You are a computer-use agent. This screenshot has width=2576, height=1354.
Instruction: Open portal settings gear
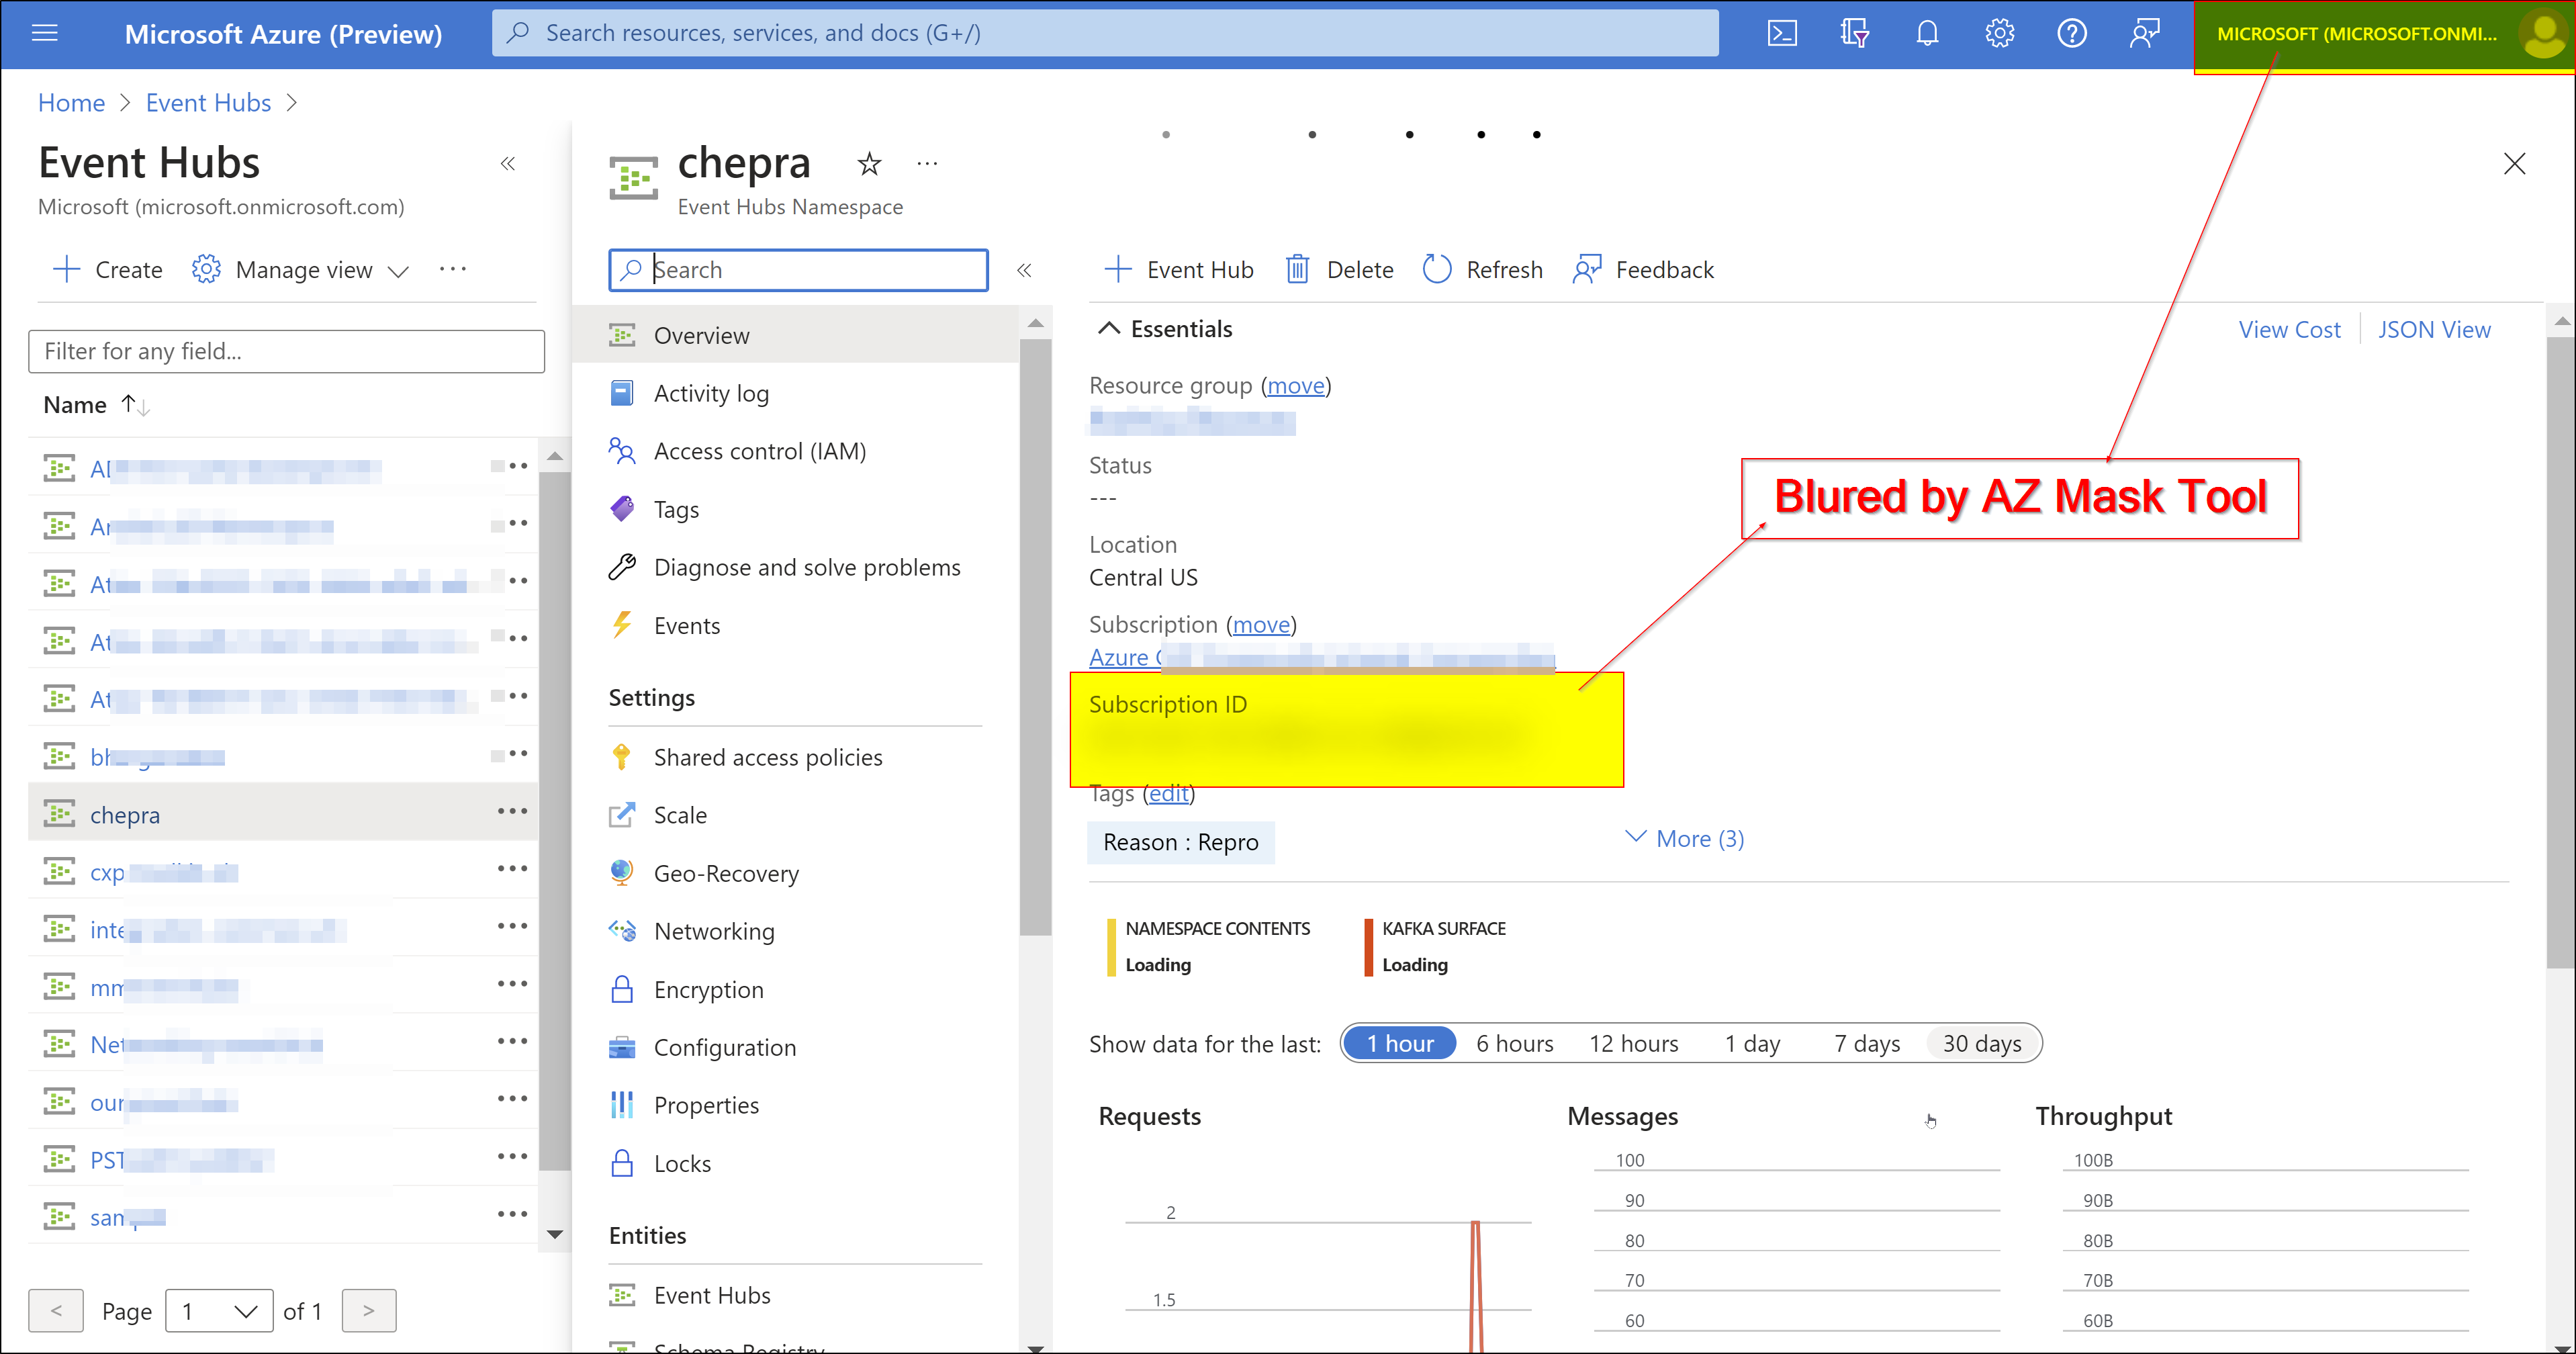1999,33
